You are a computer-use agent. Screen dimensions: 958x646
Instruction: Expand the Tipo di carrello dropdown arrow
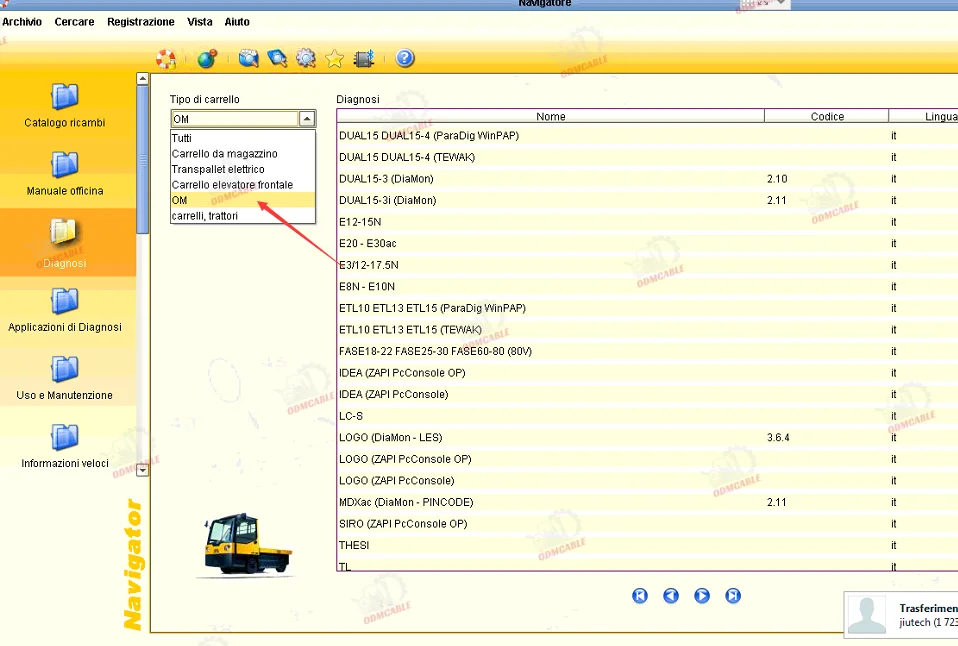pyautogui.click(x=307, y=119)
